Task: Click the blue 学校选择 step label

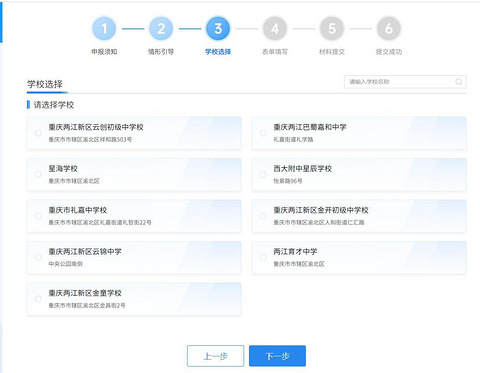Action: click(218, 52)
